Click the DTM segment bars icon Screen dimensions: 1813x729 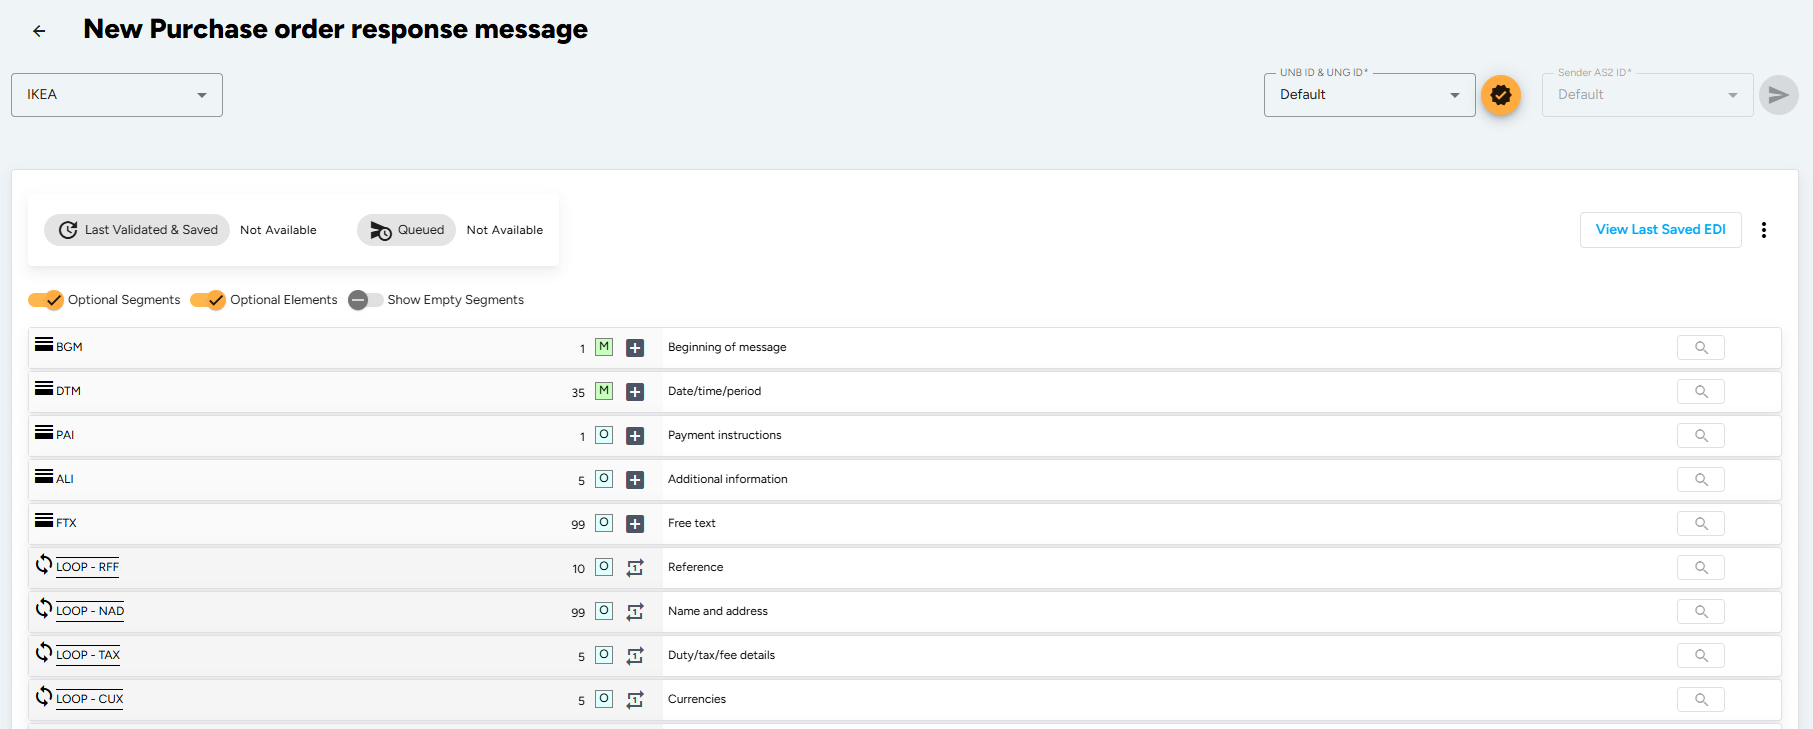[x=44, y=388]
